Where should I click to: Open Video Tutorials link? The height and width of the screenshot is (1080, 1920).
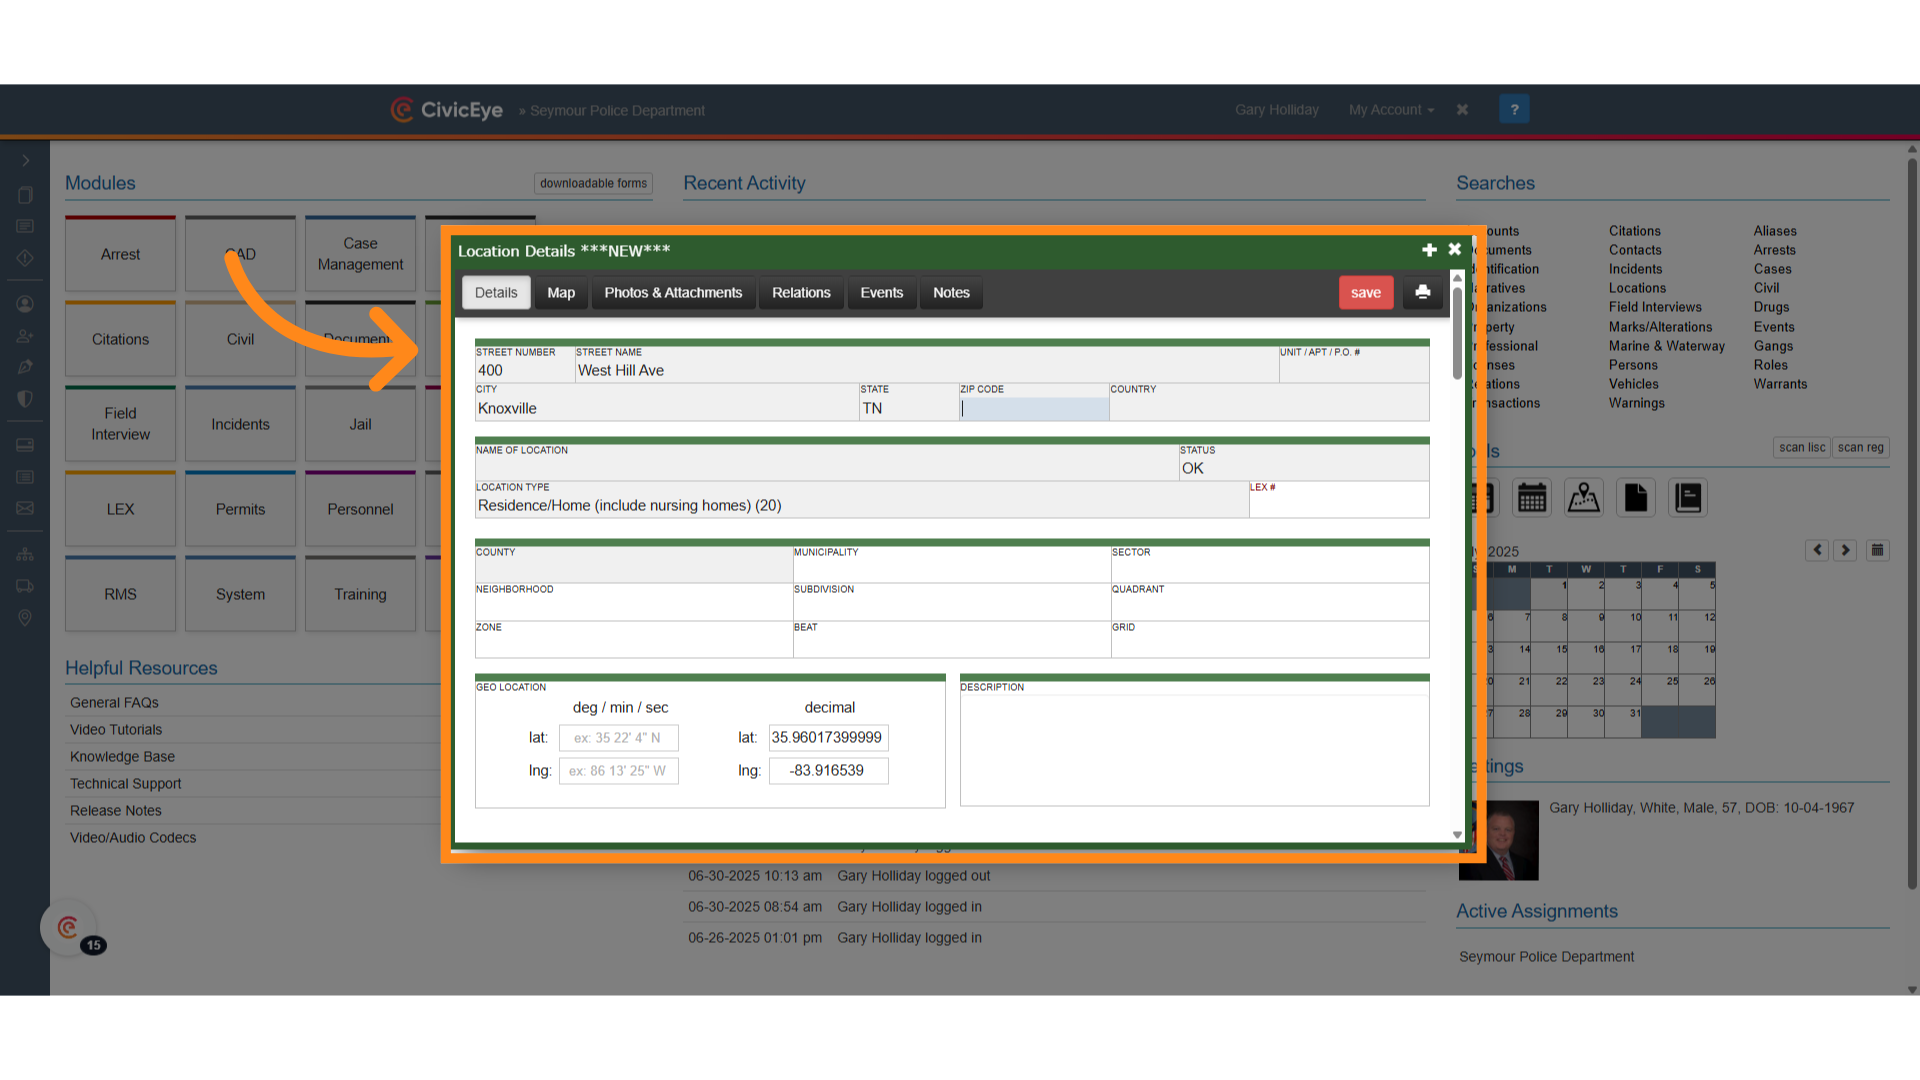116,730
